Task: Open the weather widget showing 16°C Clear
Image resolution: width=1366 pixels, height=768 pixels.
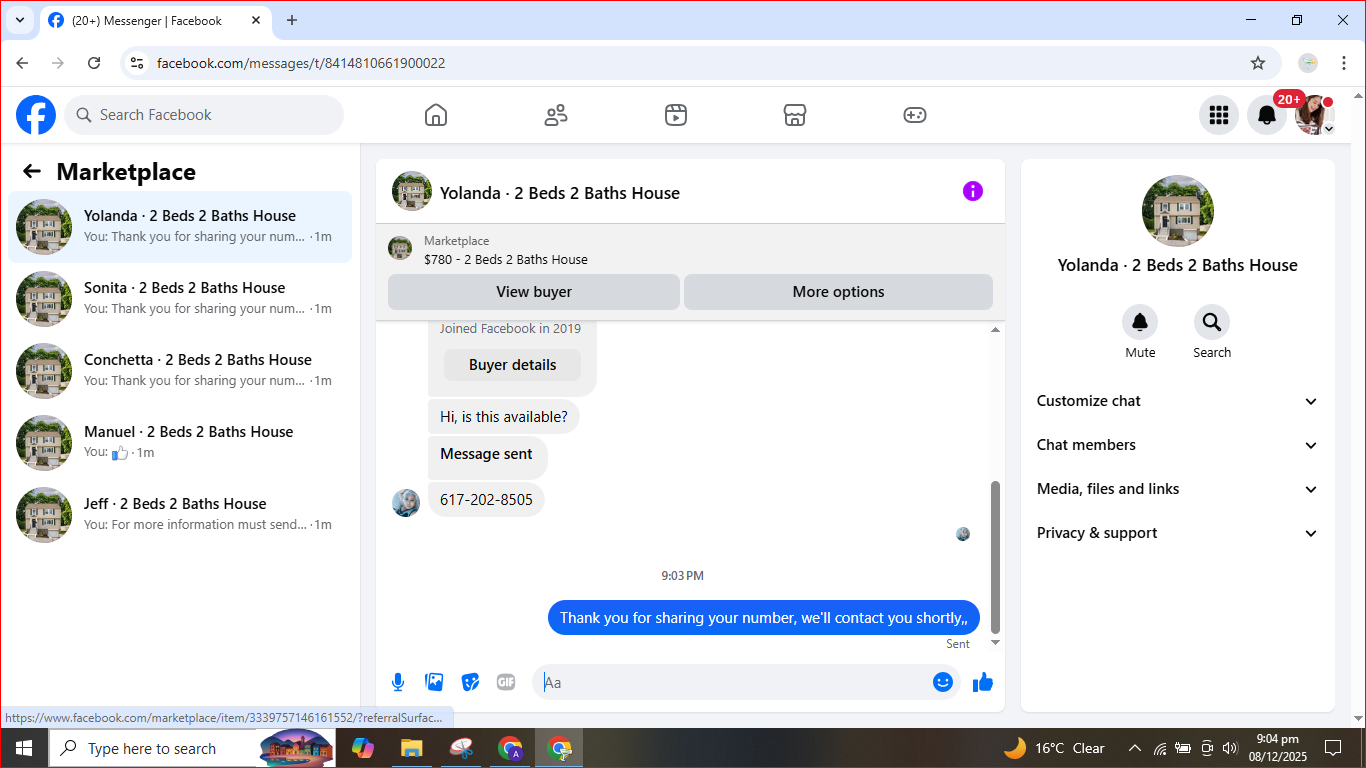Action: tap(1054, 748)
